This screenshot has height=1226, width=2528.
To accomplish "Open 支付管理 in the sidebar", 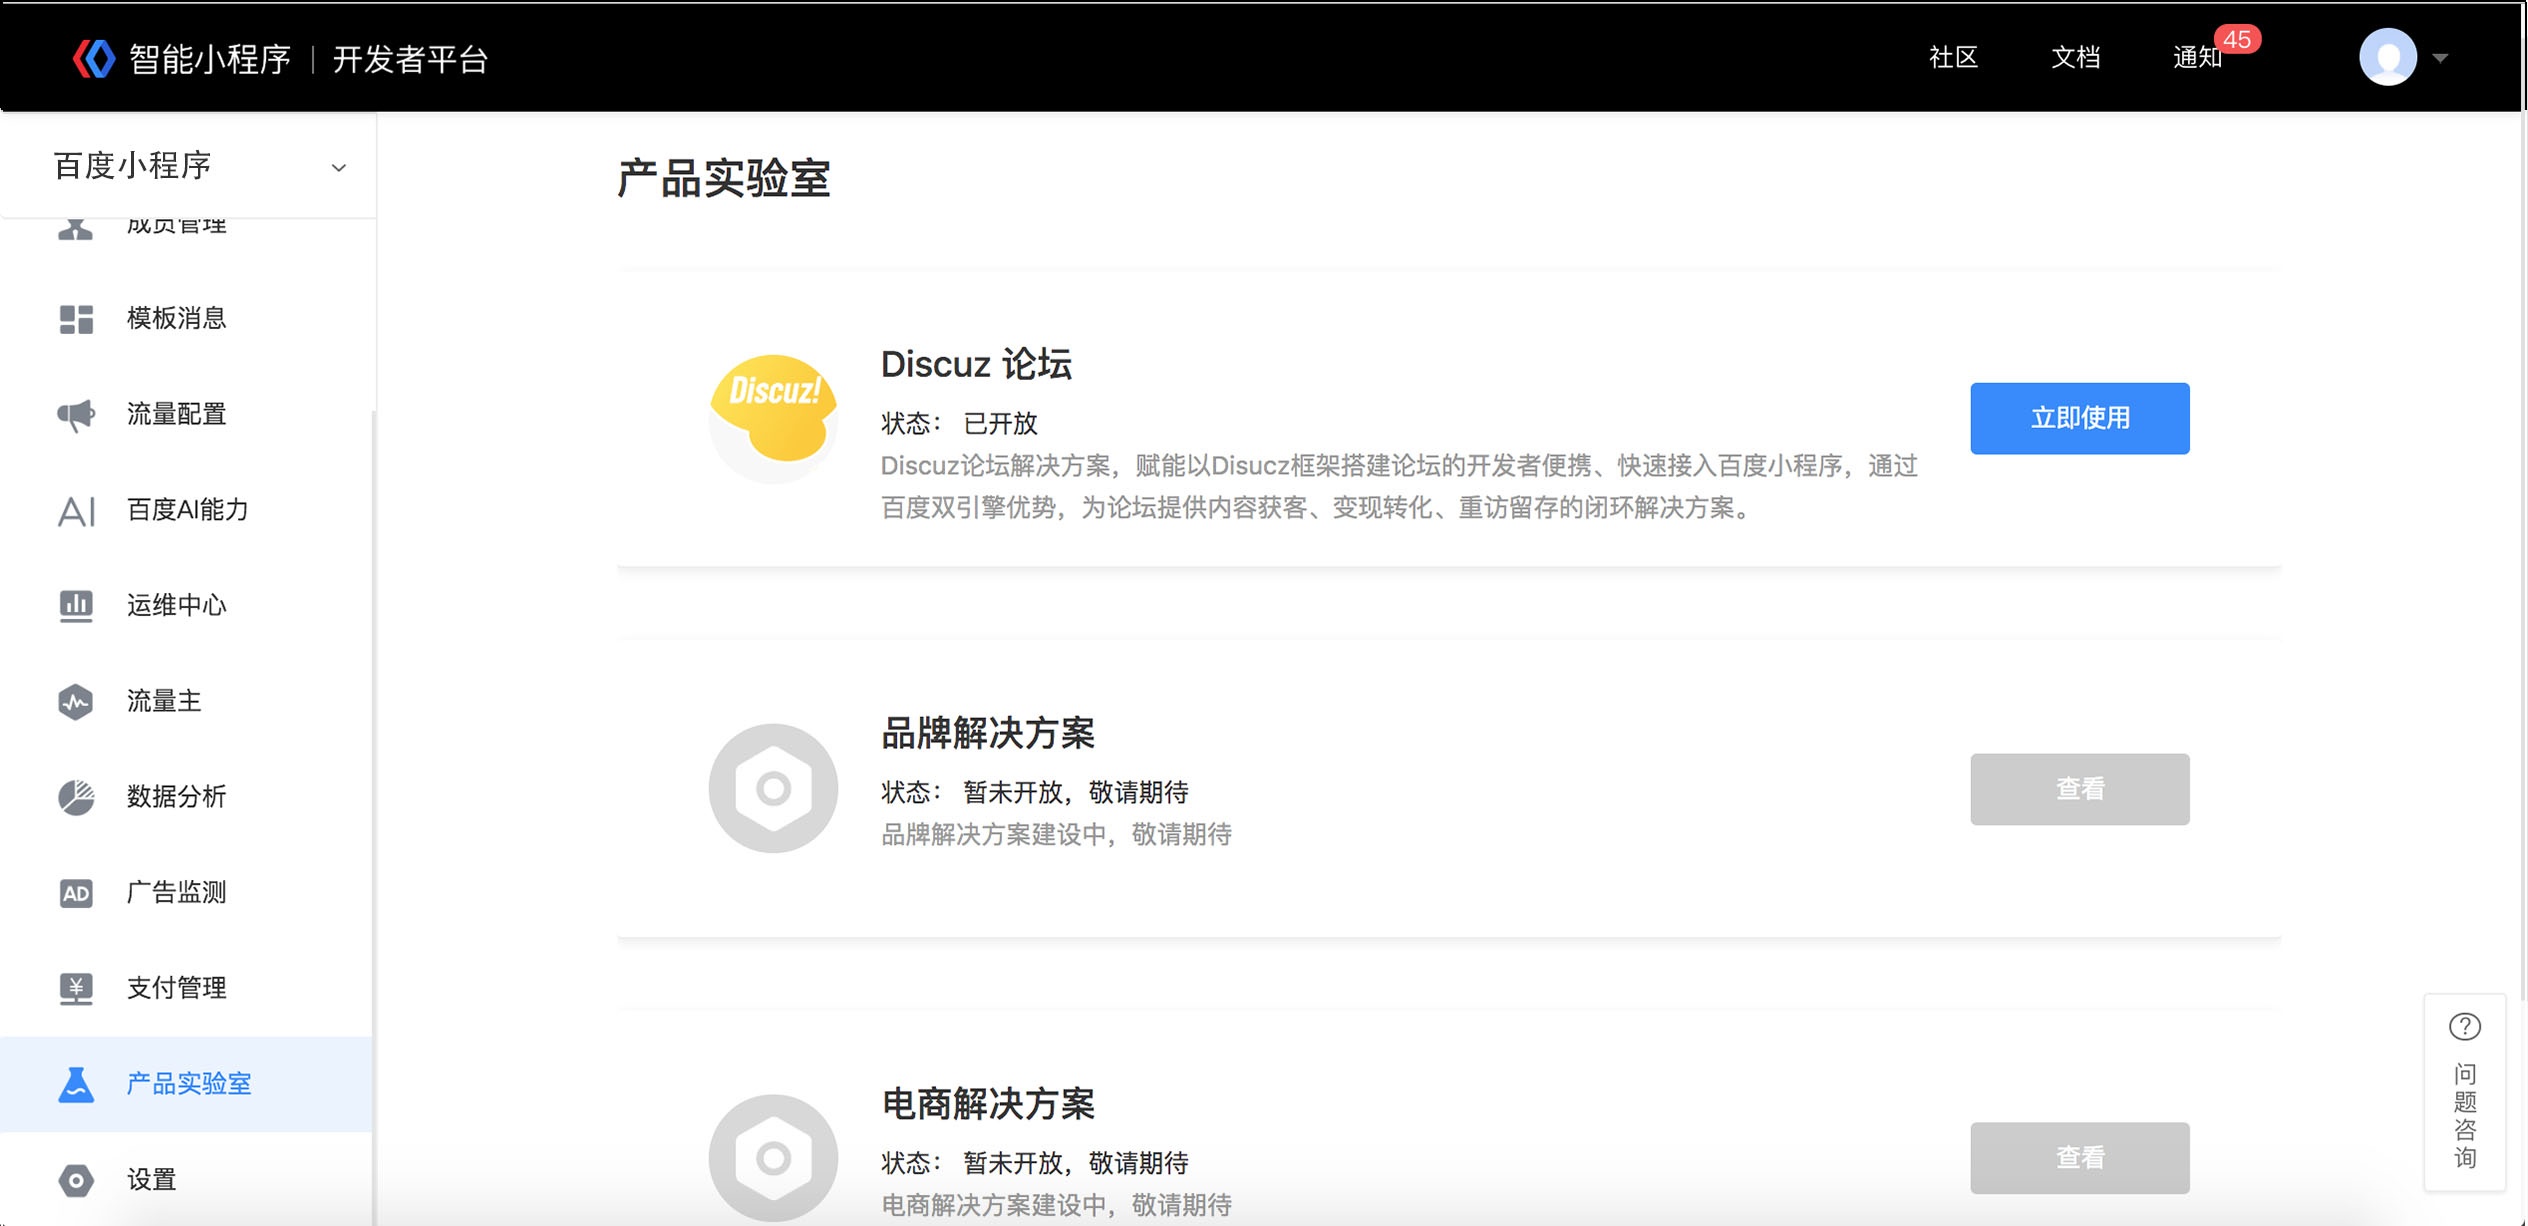I will pos(188,988).
